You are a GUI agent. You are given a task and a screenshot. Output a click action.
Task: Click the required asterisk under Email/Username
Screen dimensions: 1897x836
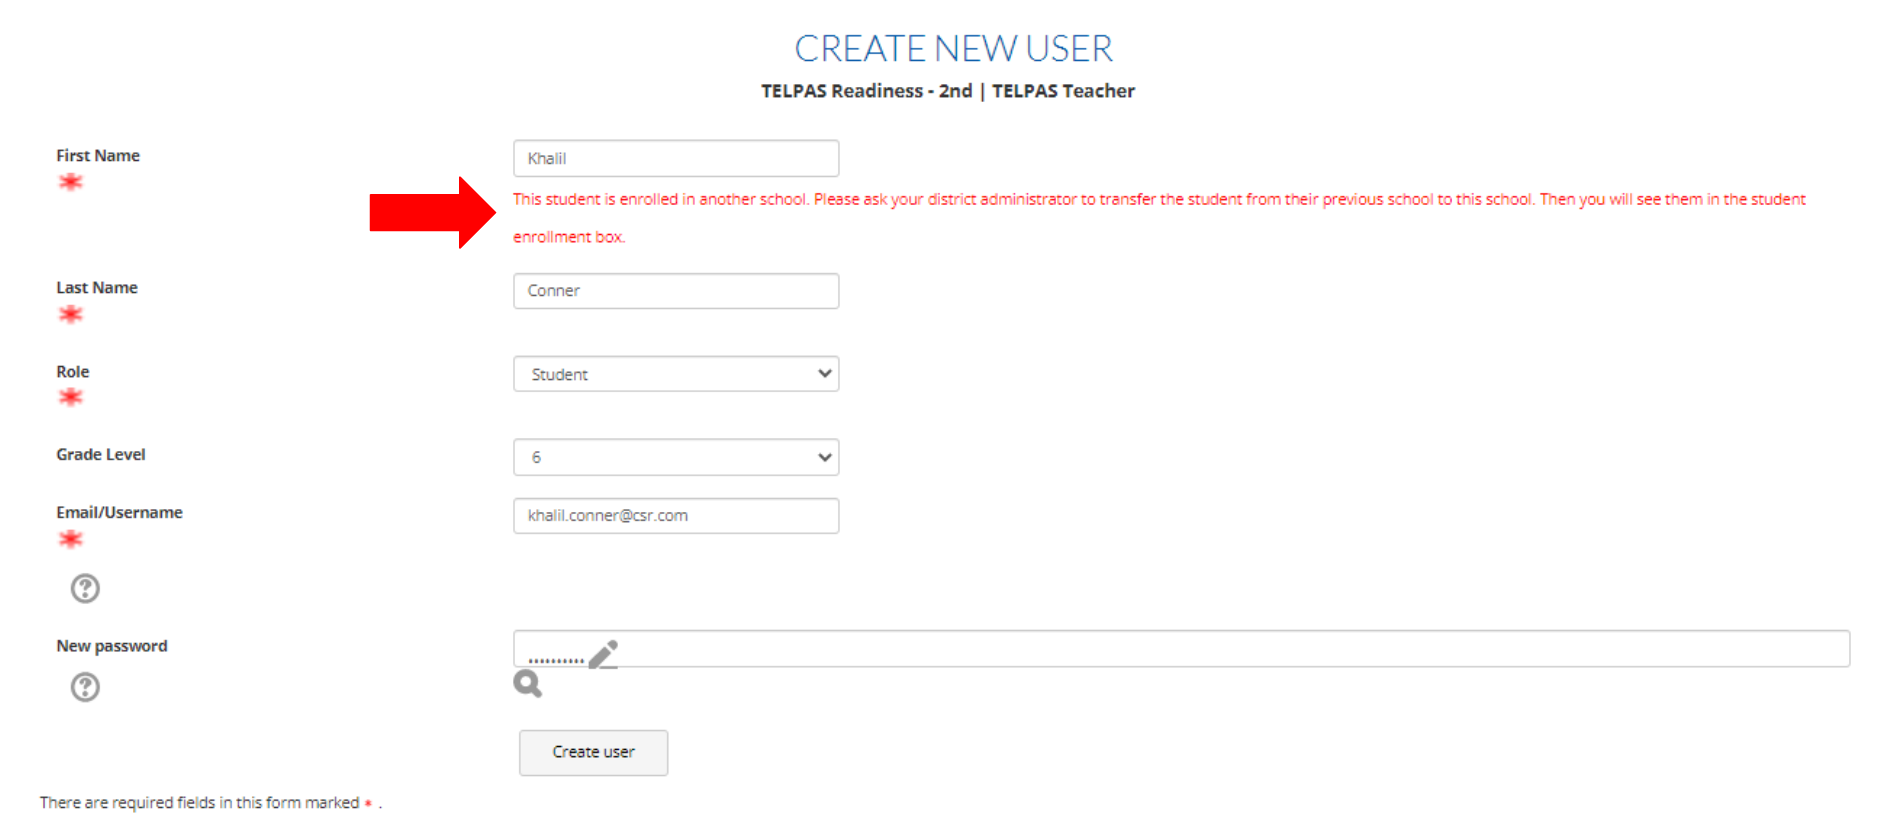pyautogui.click(x=70, y=539)
